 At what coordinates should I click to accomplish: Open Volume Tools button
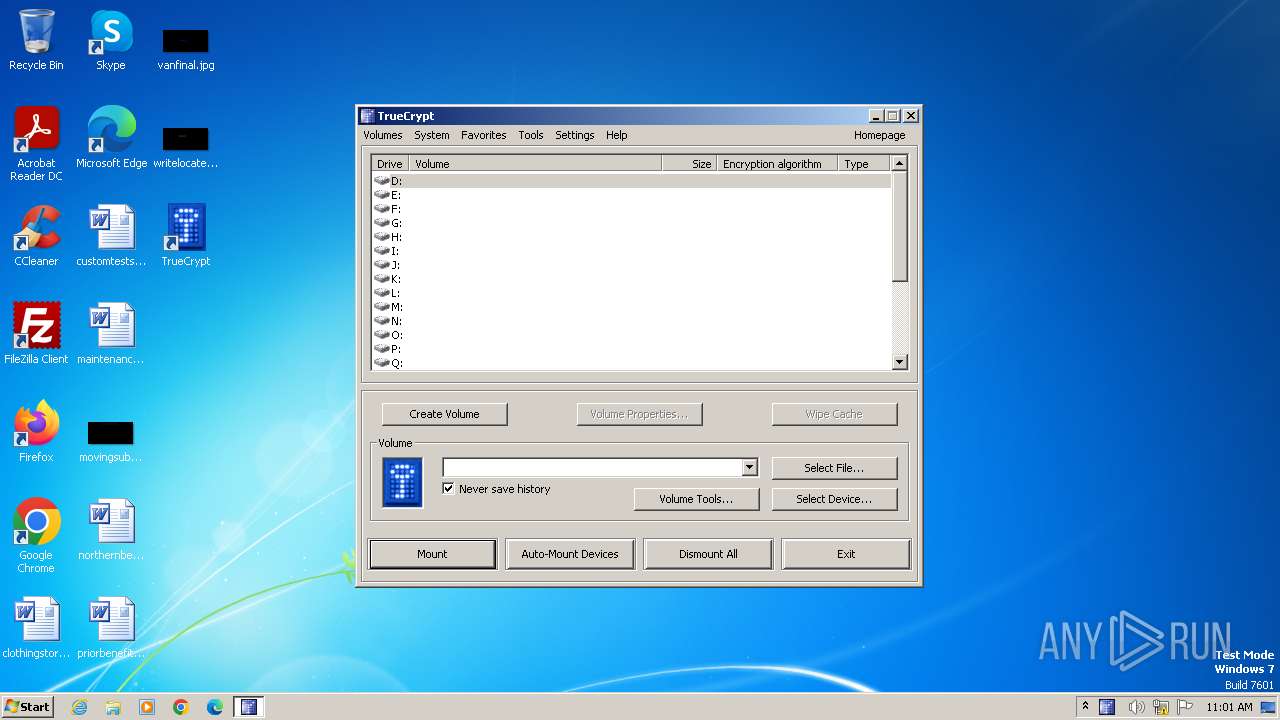[696, 499]
